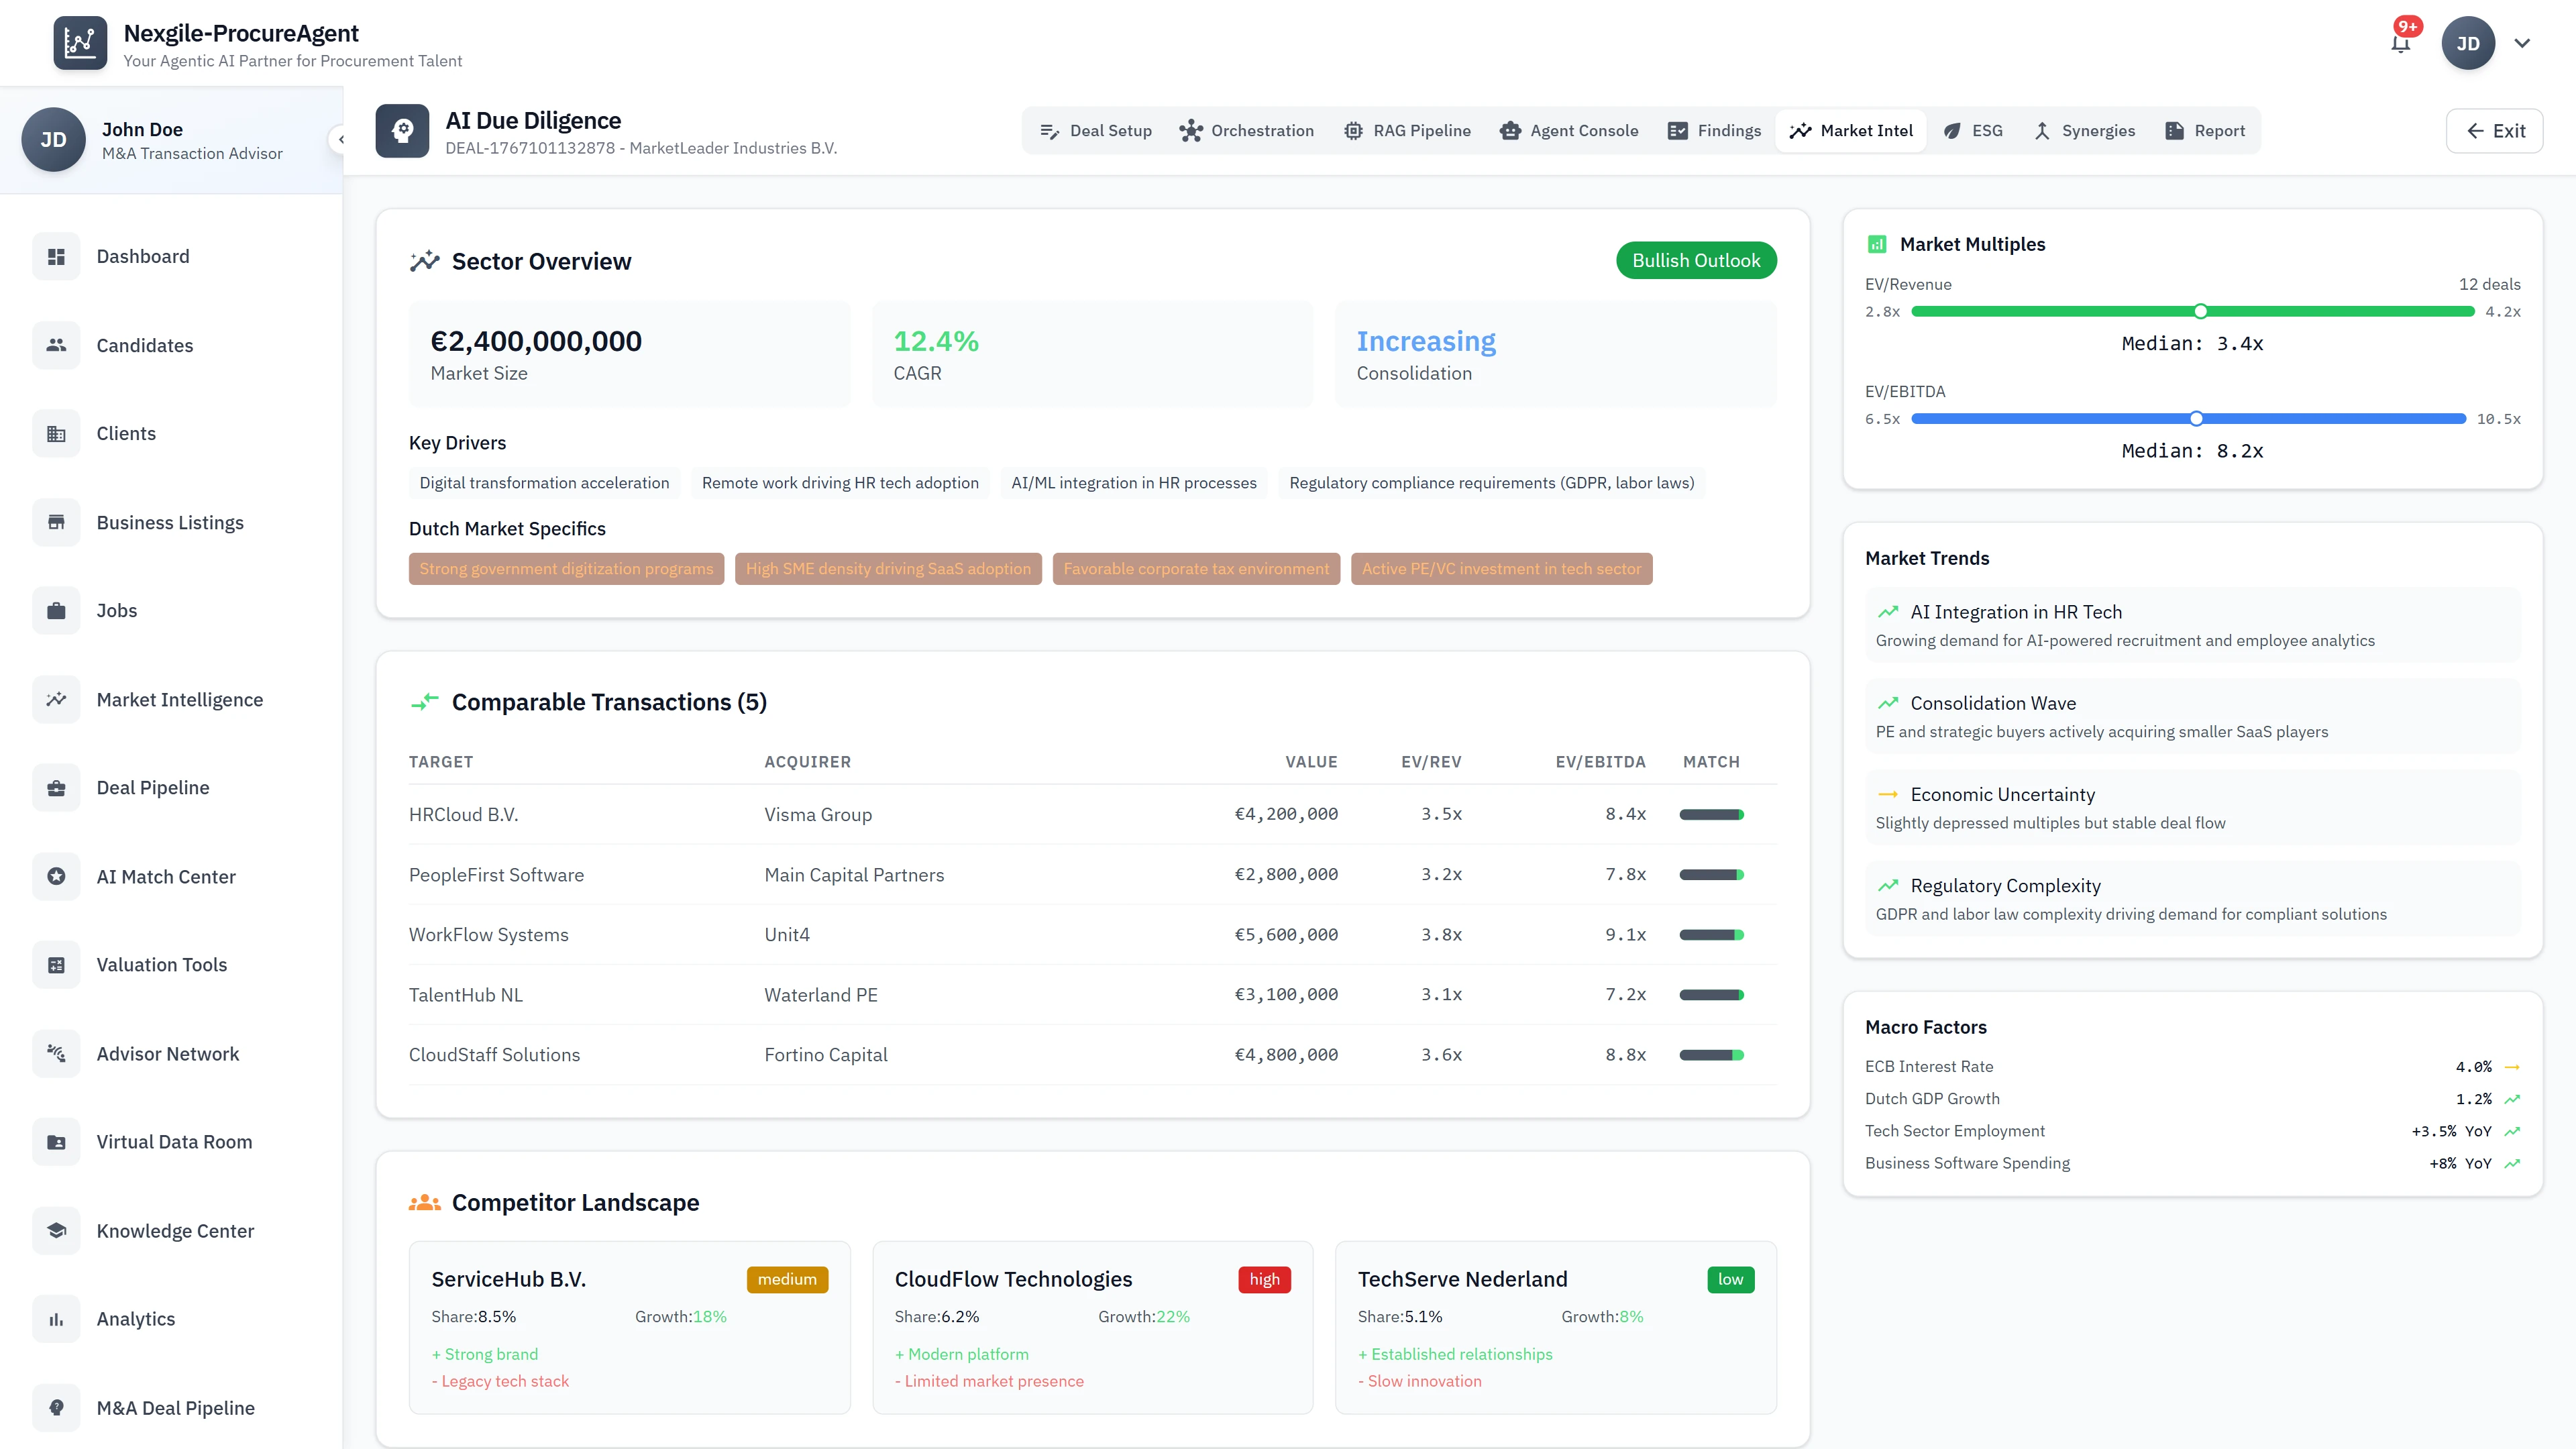Toggle the high risk badge on CloudFlow Technologies
Screen dimensions: 2576x1449
click(x=1264, y=1279)
